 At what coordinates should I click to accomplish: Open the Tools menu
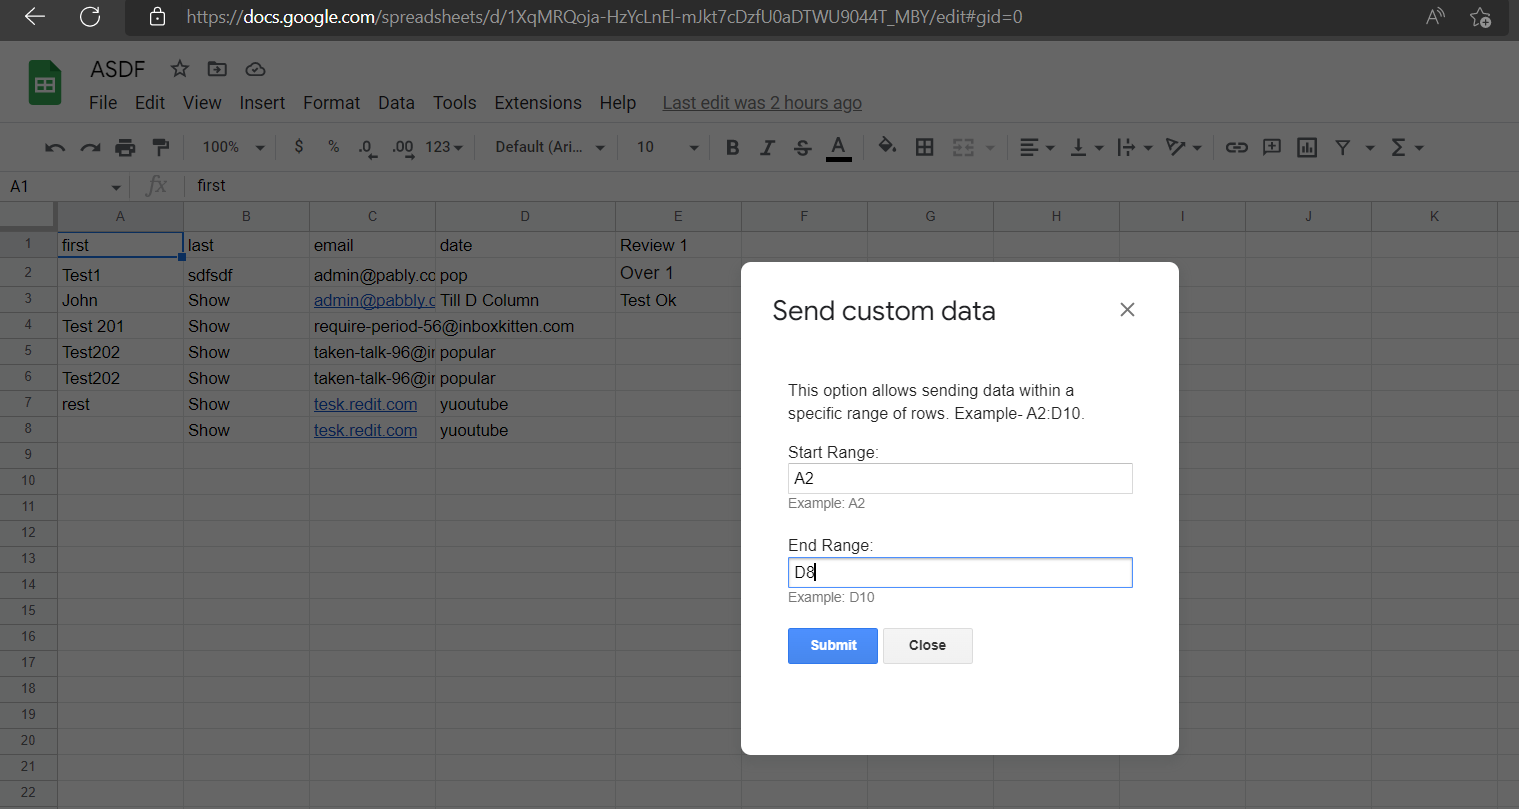454,103
